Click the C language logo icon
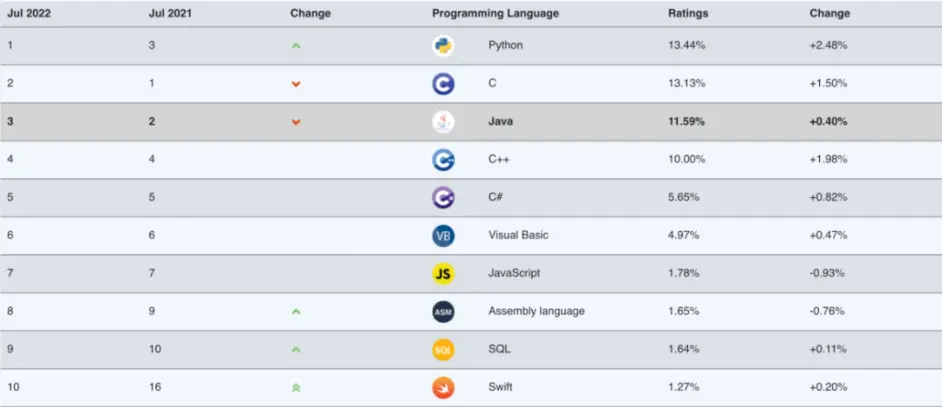 (x=443, y=84)
